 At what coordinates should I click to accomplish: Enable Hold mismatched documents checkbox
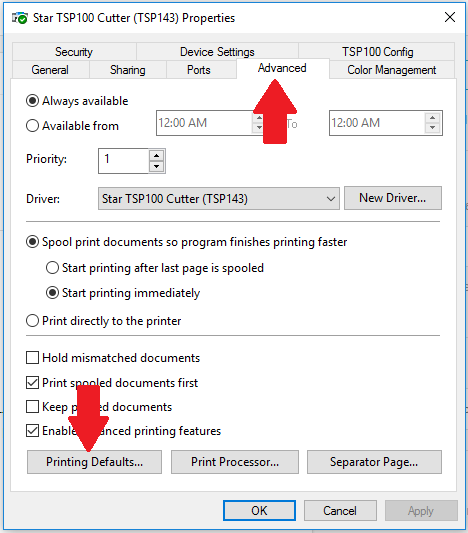[32, 358]
